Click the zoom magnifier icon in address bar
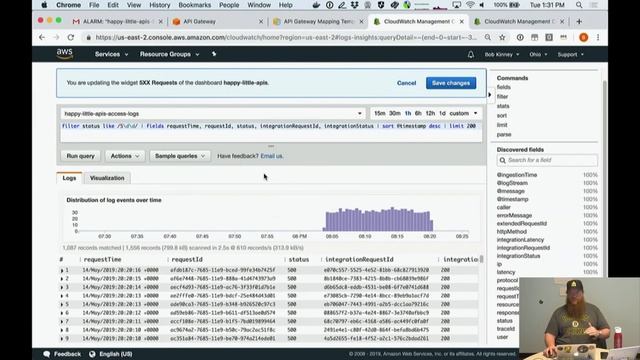This screenshot has width=640, height=360. tap(488, 37)
